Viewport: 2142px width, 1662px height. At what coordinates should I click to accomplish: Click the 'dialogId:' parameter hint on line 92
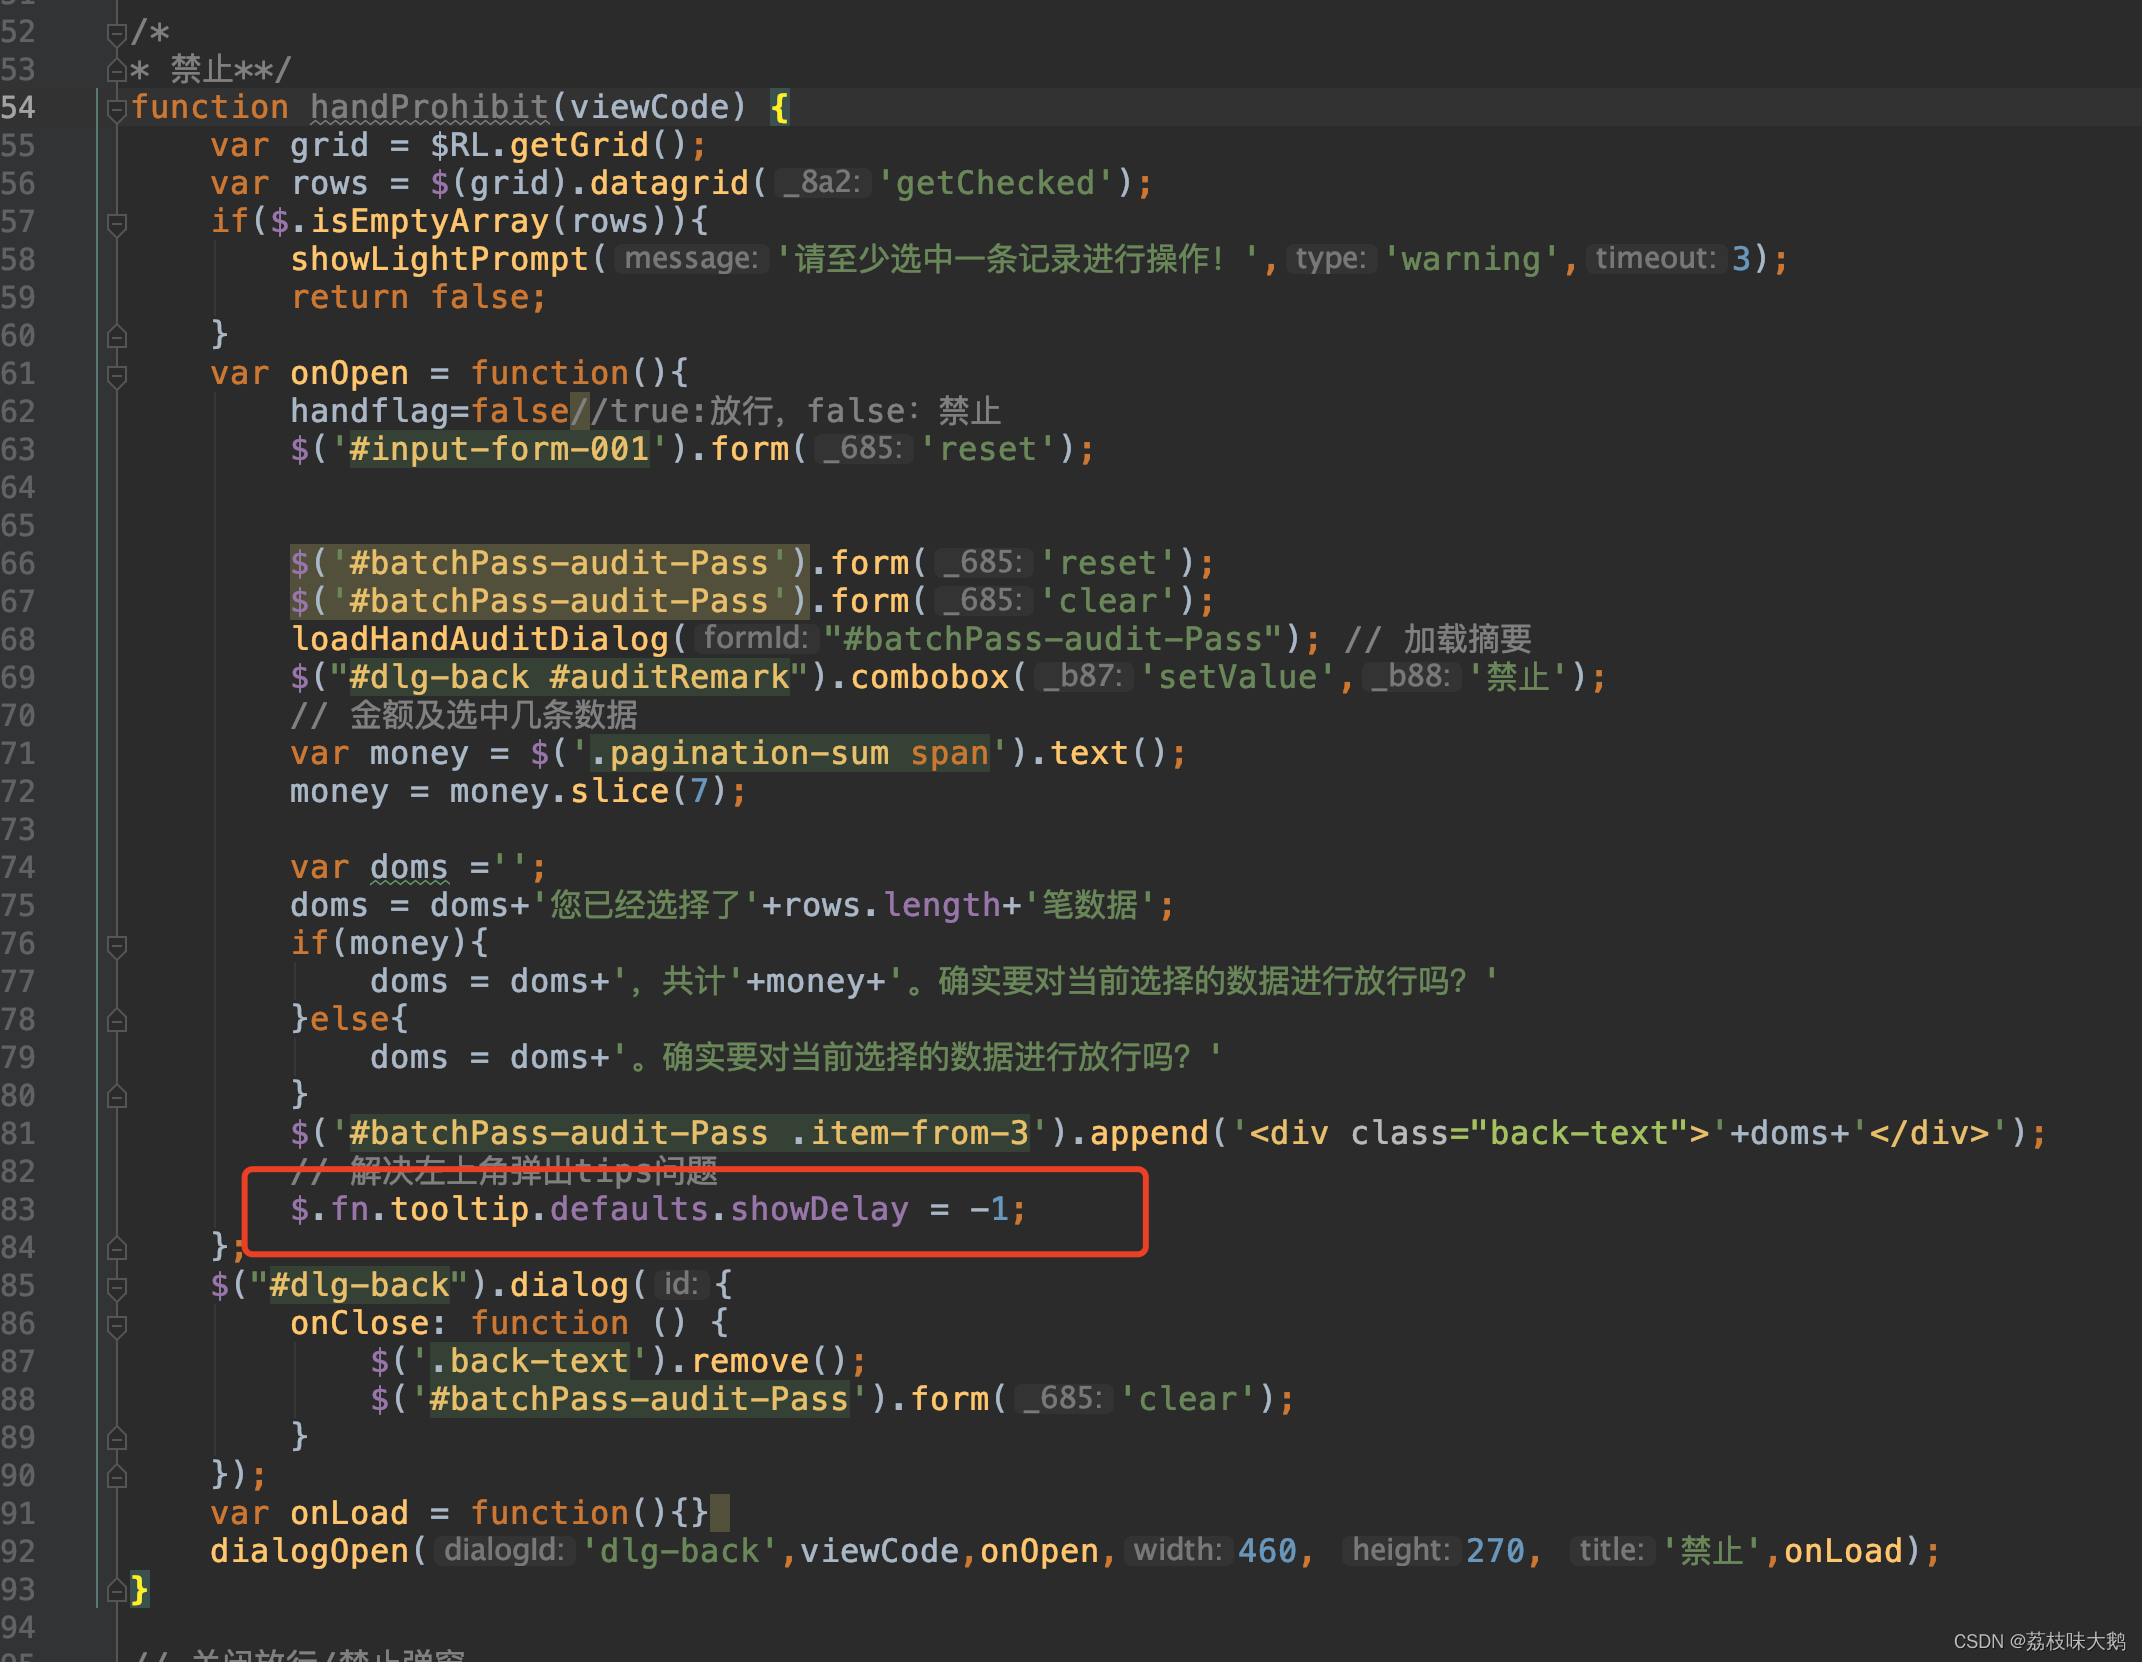505,1551
